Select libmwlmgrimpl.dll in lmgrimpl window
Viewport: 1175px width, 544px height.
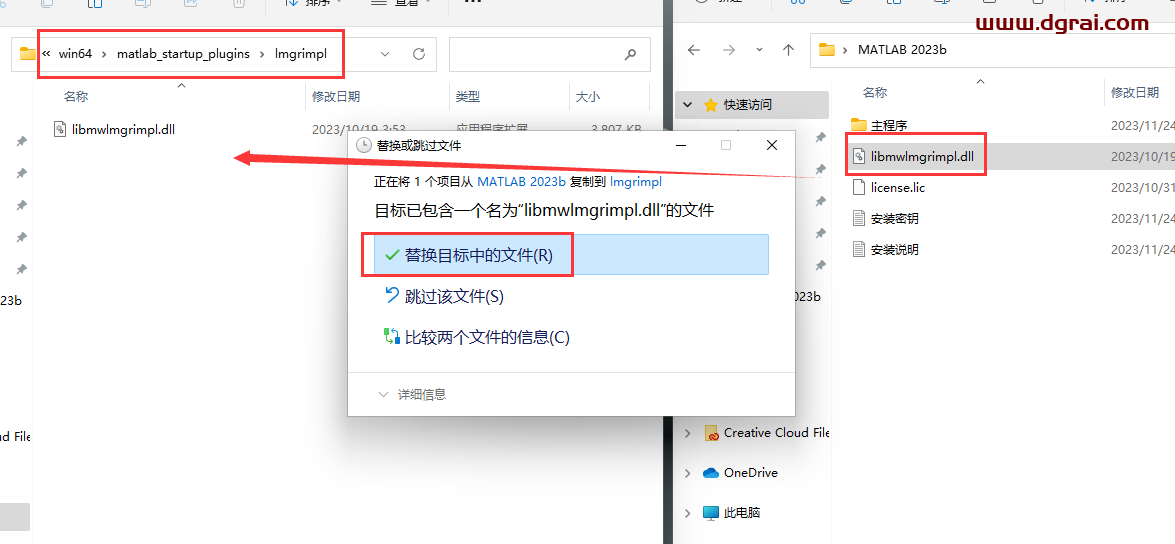click(x=124, y=129)
